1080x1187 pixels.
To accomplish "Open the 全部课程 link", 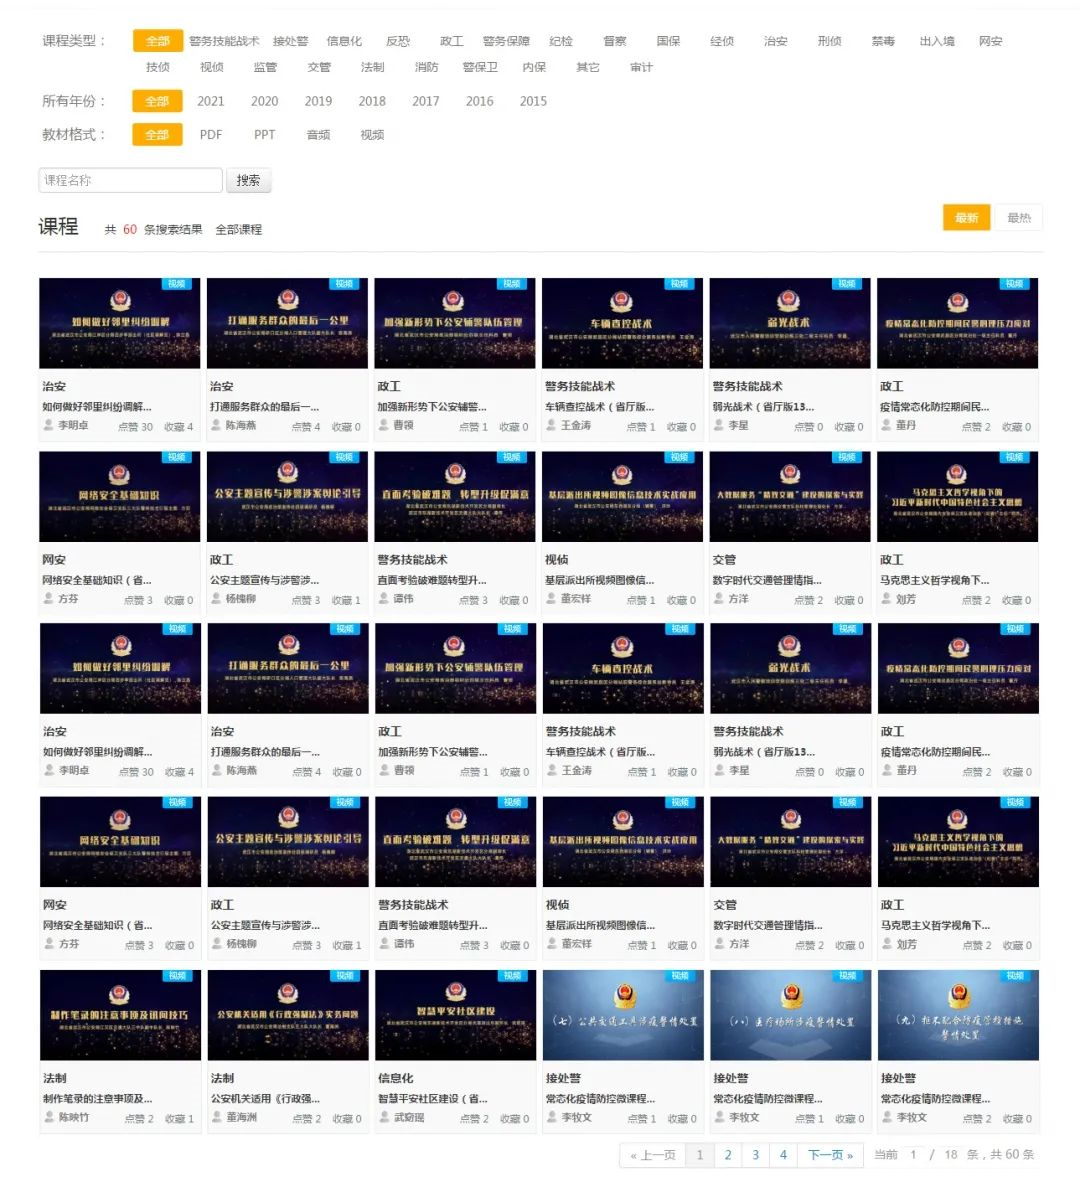I will pyautogui.click(x=238, y=229).
